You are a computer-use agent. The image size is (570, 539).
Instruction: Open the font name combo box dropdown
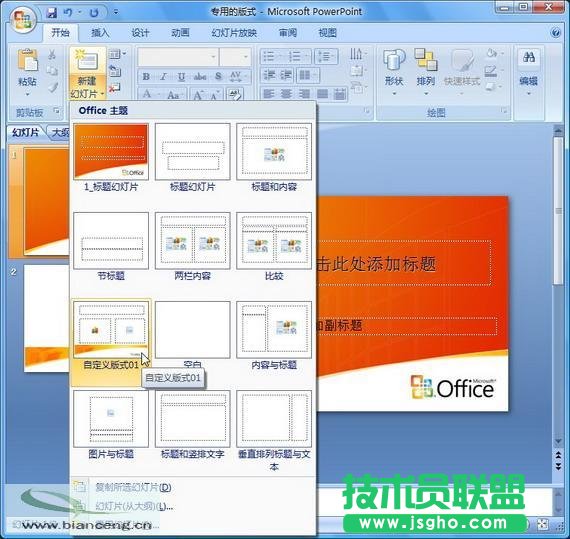pos(213,57)
